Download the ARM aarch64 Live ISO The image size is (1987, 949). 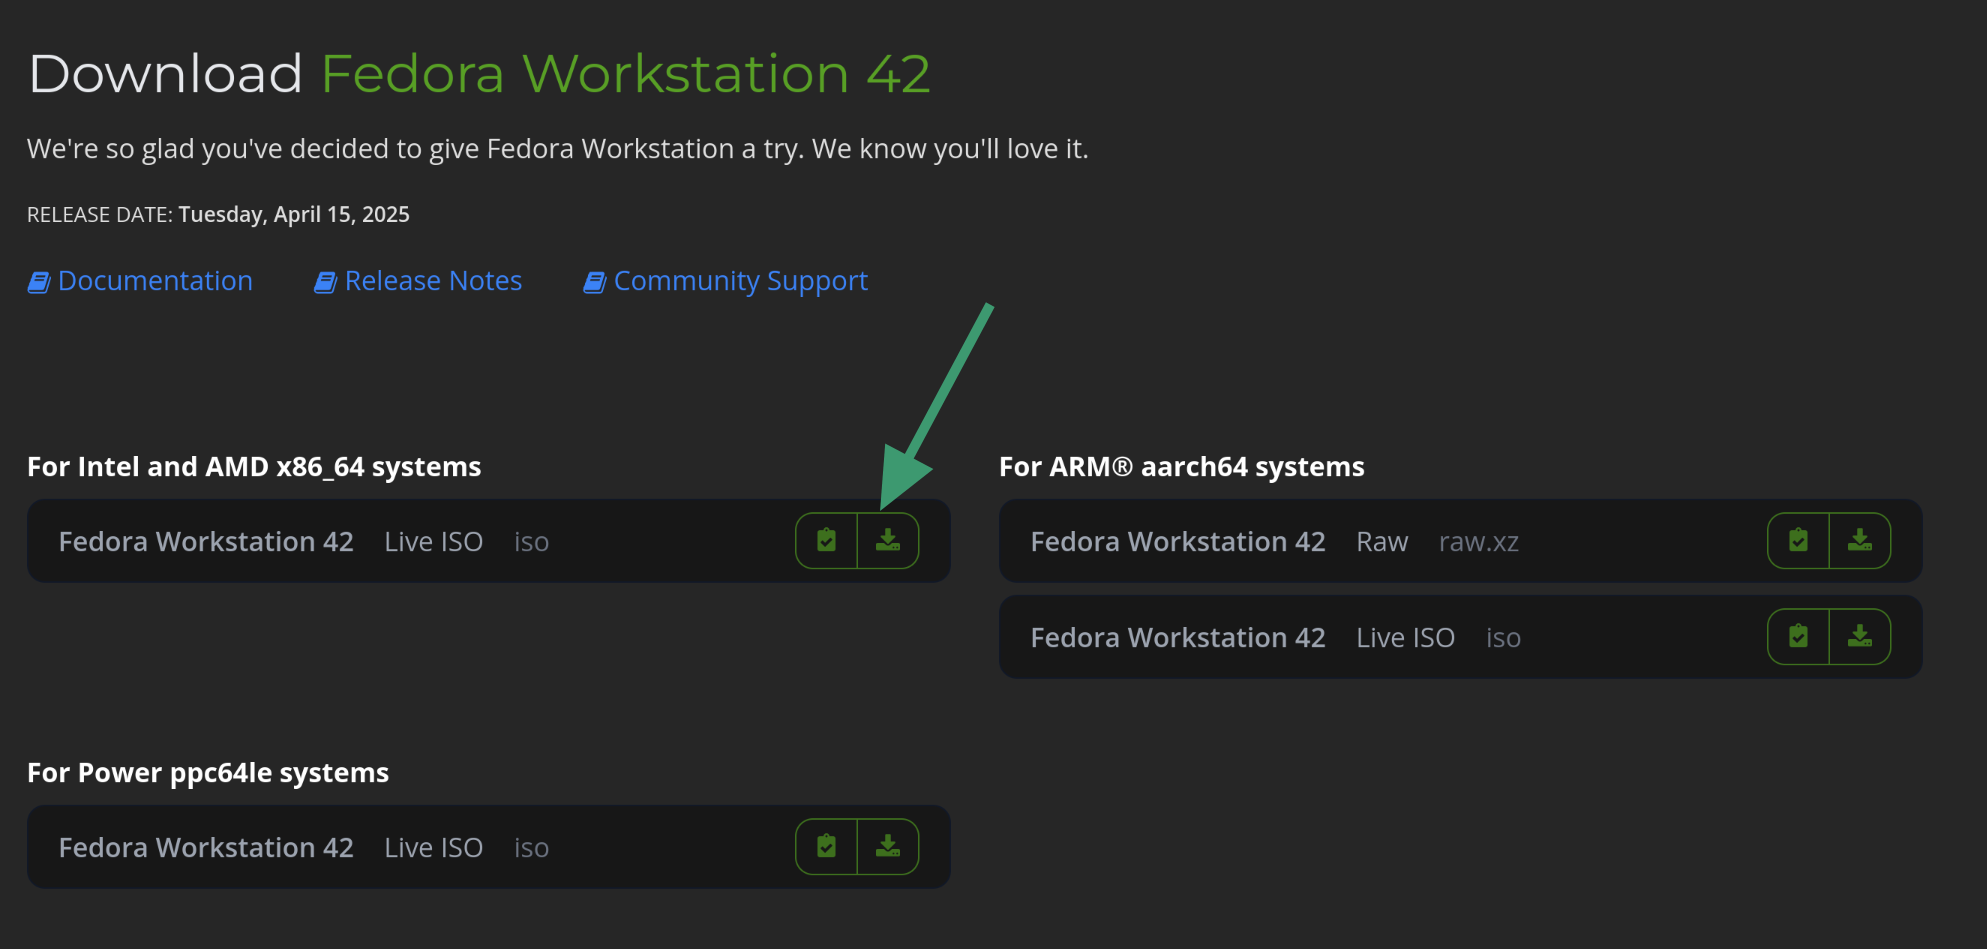(1860, 637)
